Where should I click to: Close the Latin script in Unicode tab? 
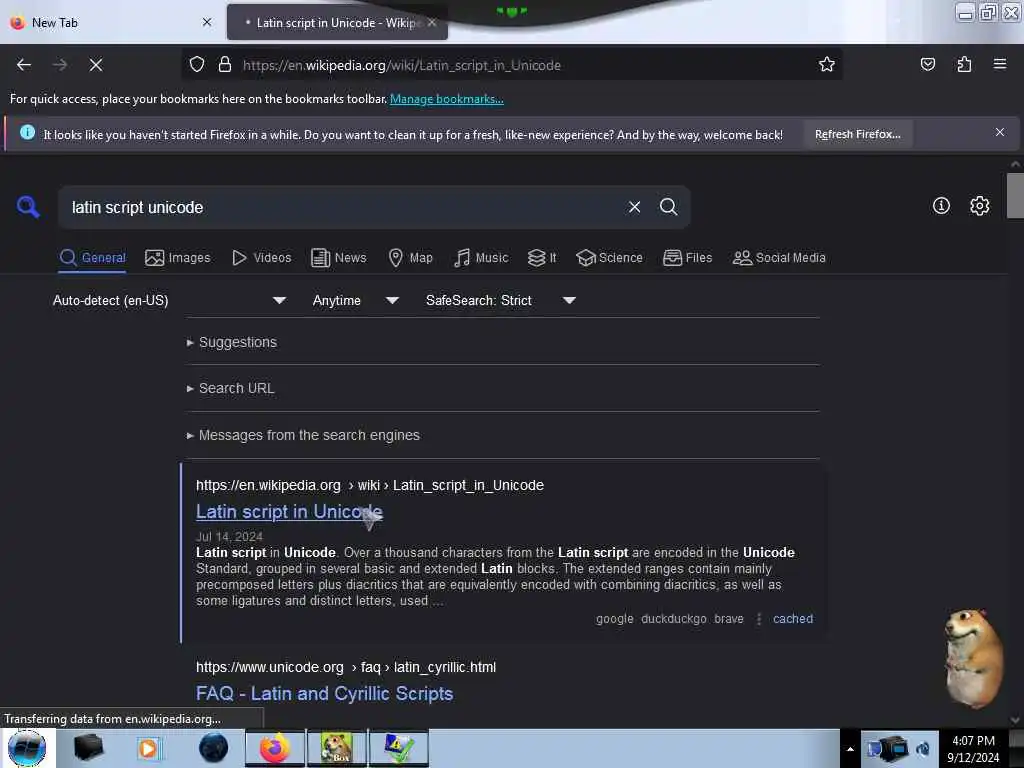[x=432, y=22]
